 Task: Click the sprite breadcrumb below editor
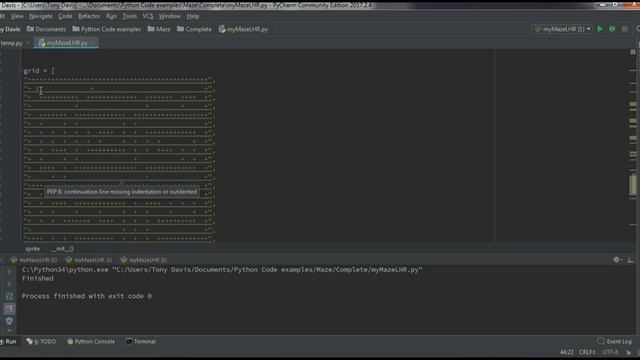point(33,249)
